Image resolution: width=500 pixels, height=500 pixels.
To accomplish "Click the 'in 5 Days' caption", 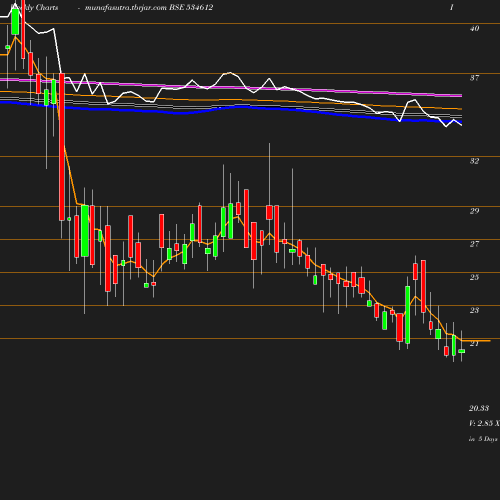I will coord(483,439).
